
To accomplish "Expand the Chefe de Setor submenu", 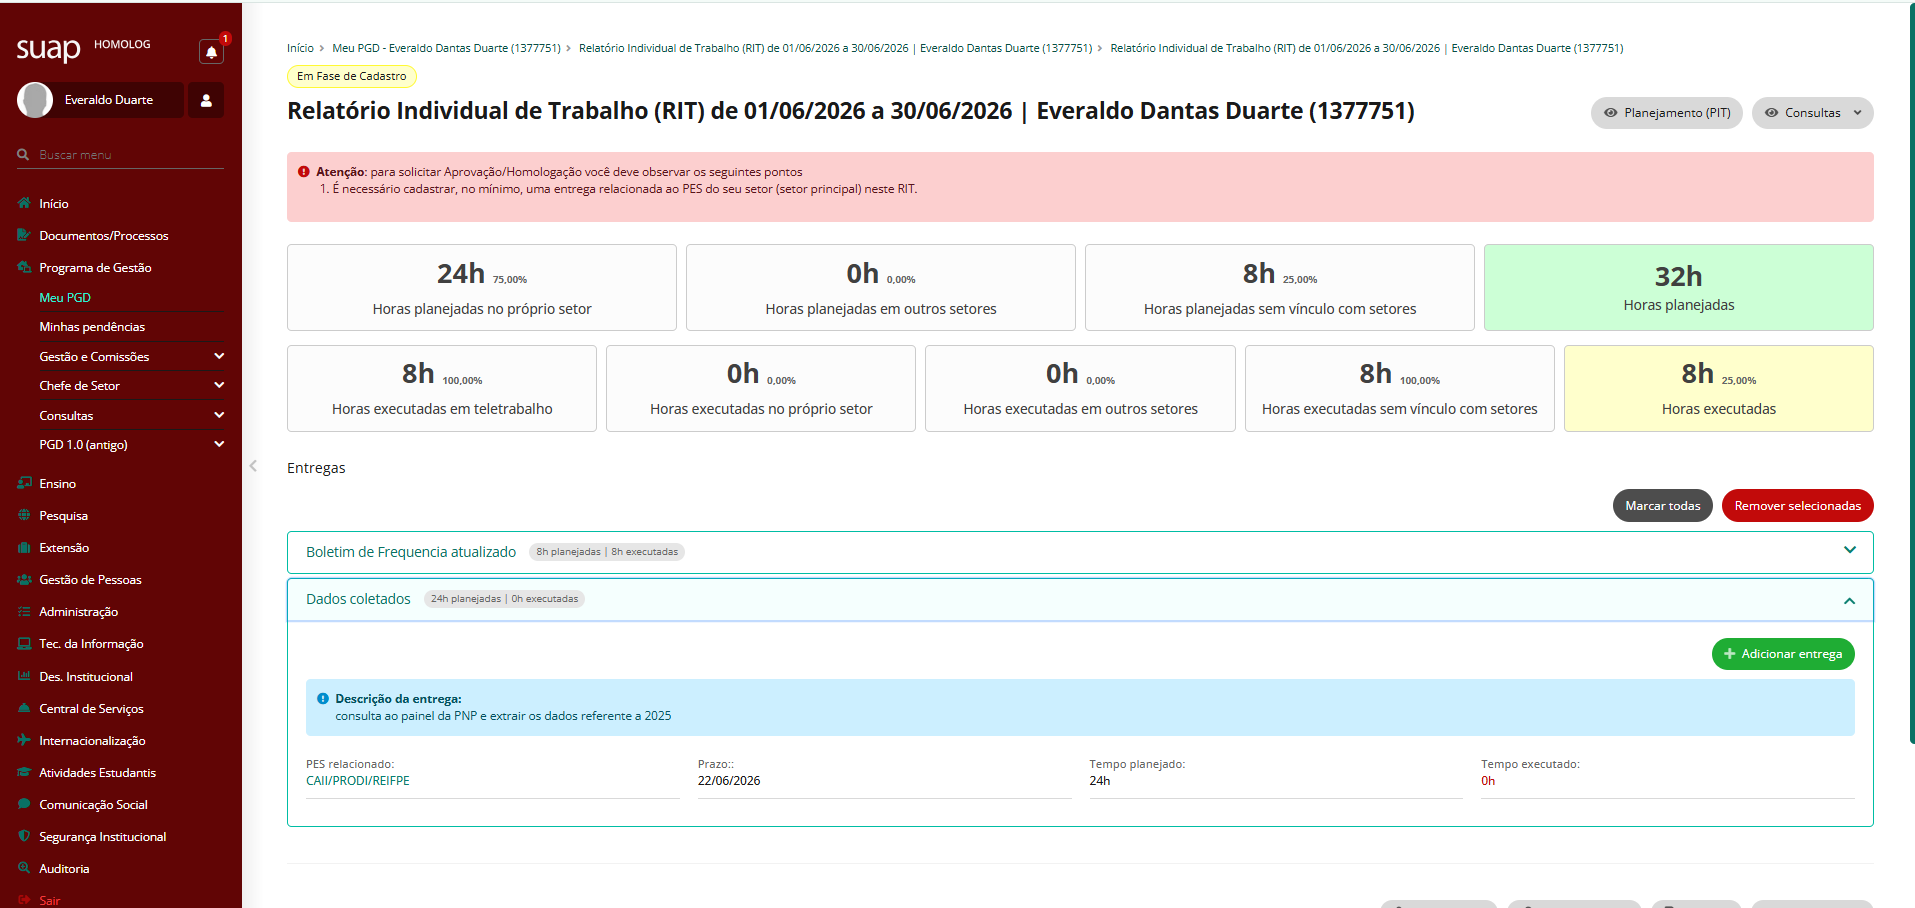I will [219, 385].
